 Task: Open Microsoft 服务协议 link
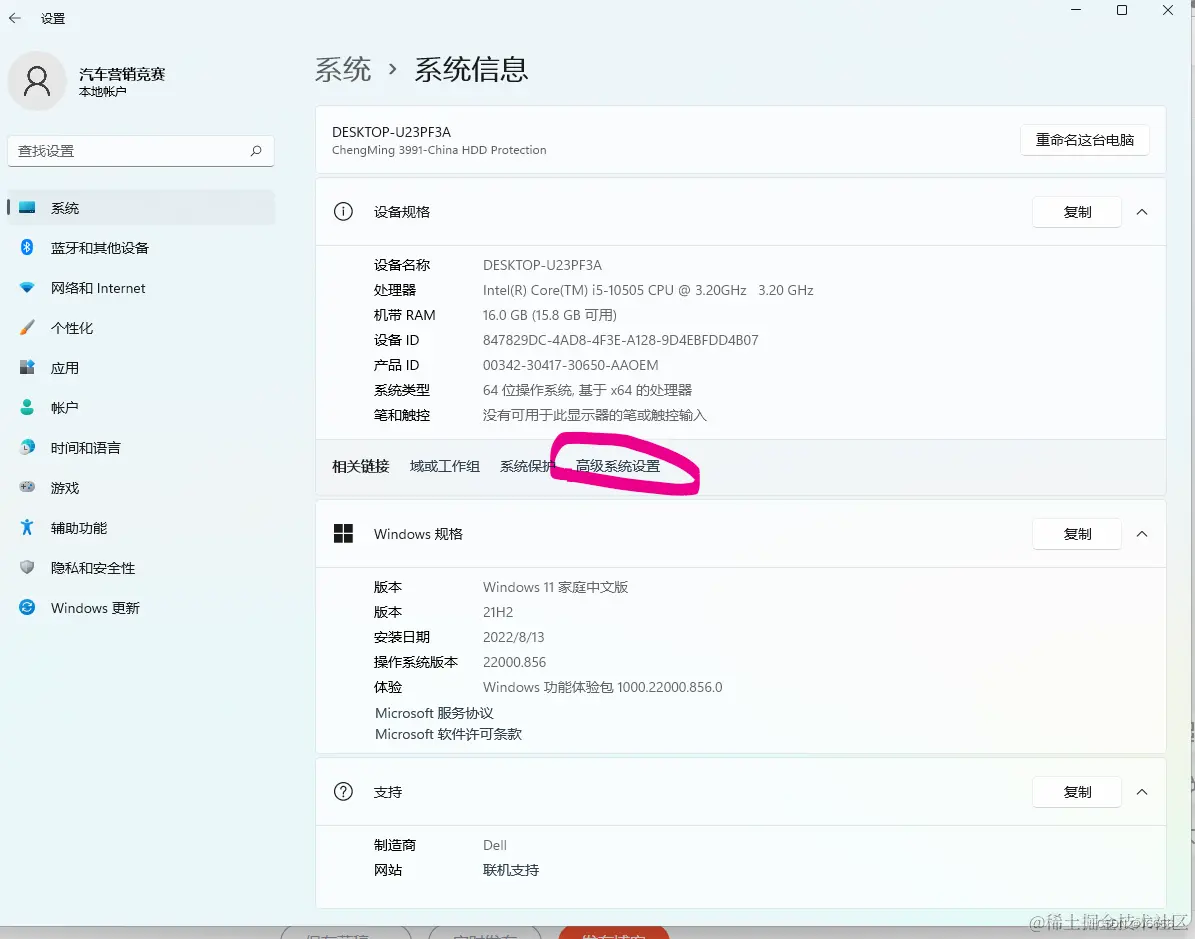(434, 713)
